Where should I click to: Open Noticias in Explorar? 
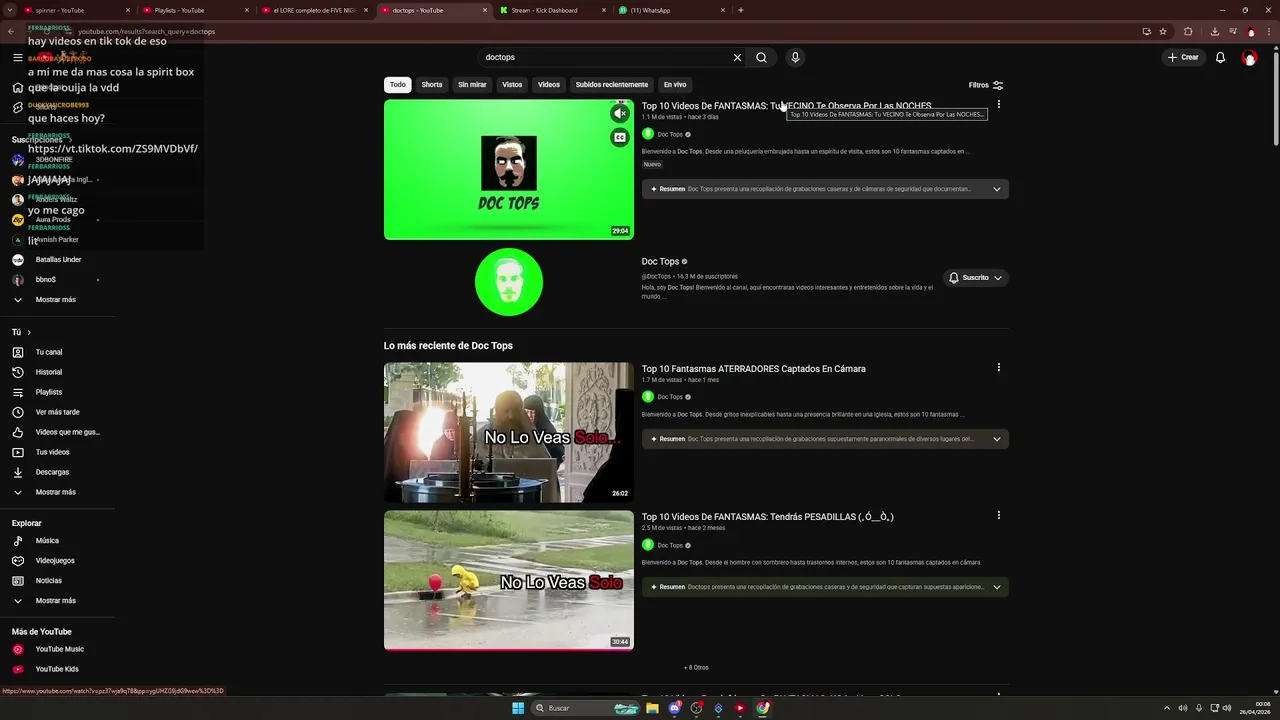[x=58, y=581]
